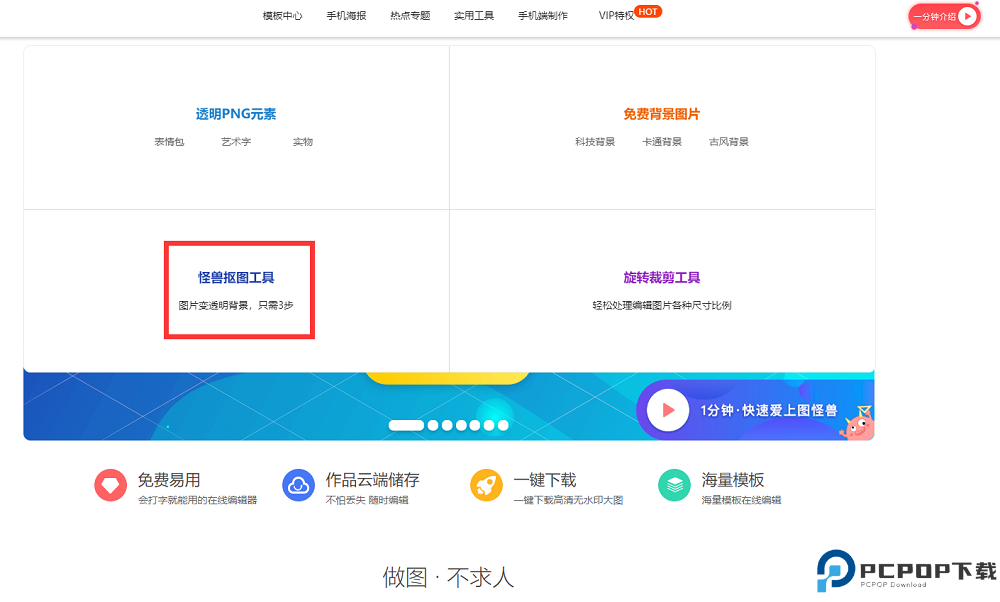Select the 科技背景 background category
1000x602 pixels.
pyautogui.click(x=595, y=142)
